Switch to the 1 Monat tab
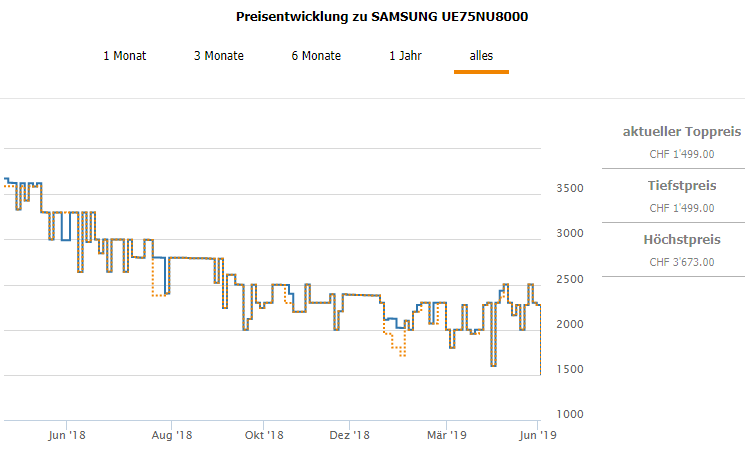 (x=125, y=56)
